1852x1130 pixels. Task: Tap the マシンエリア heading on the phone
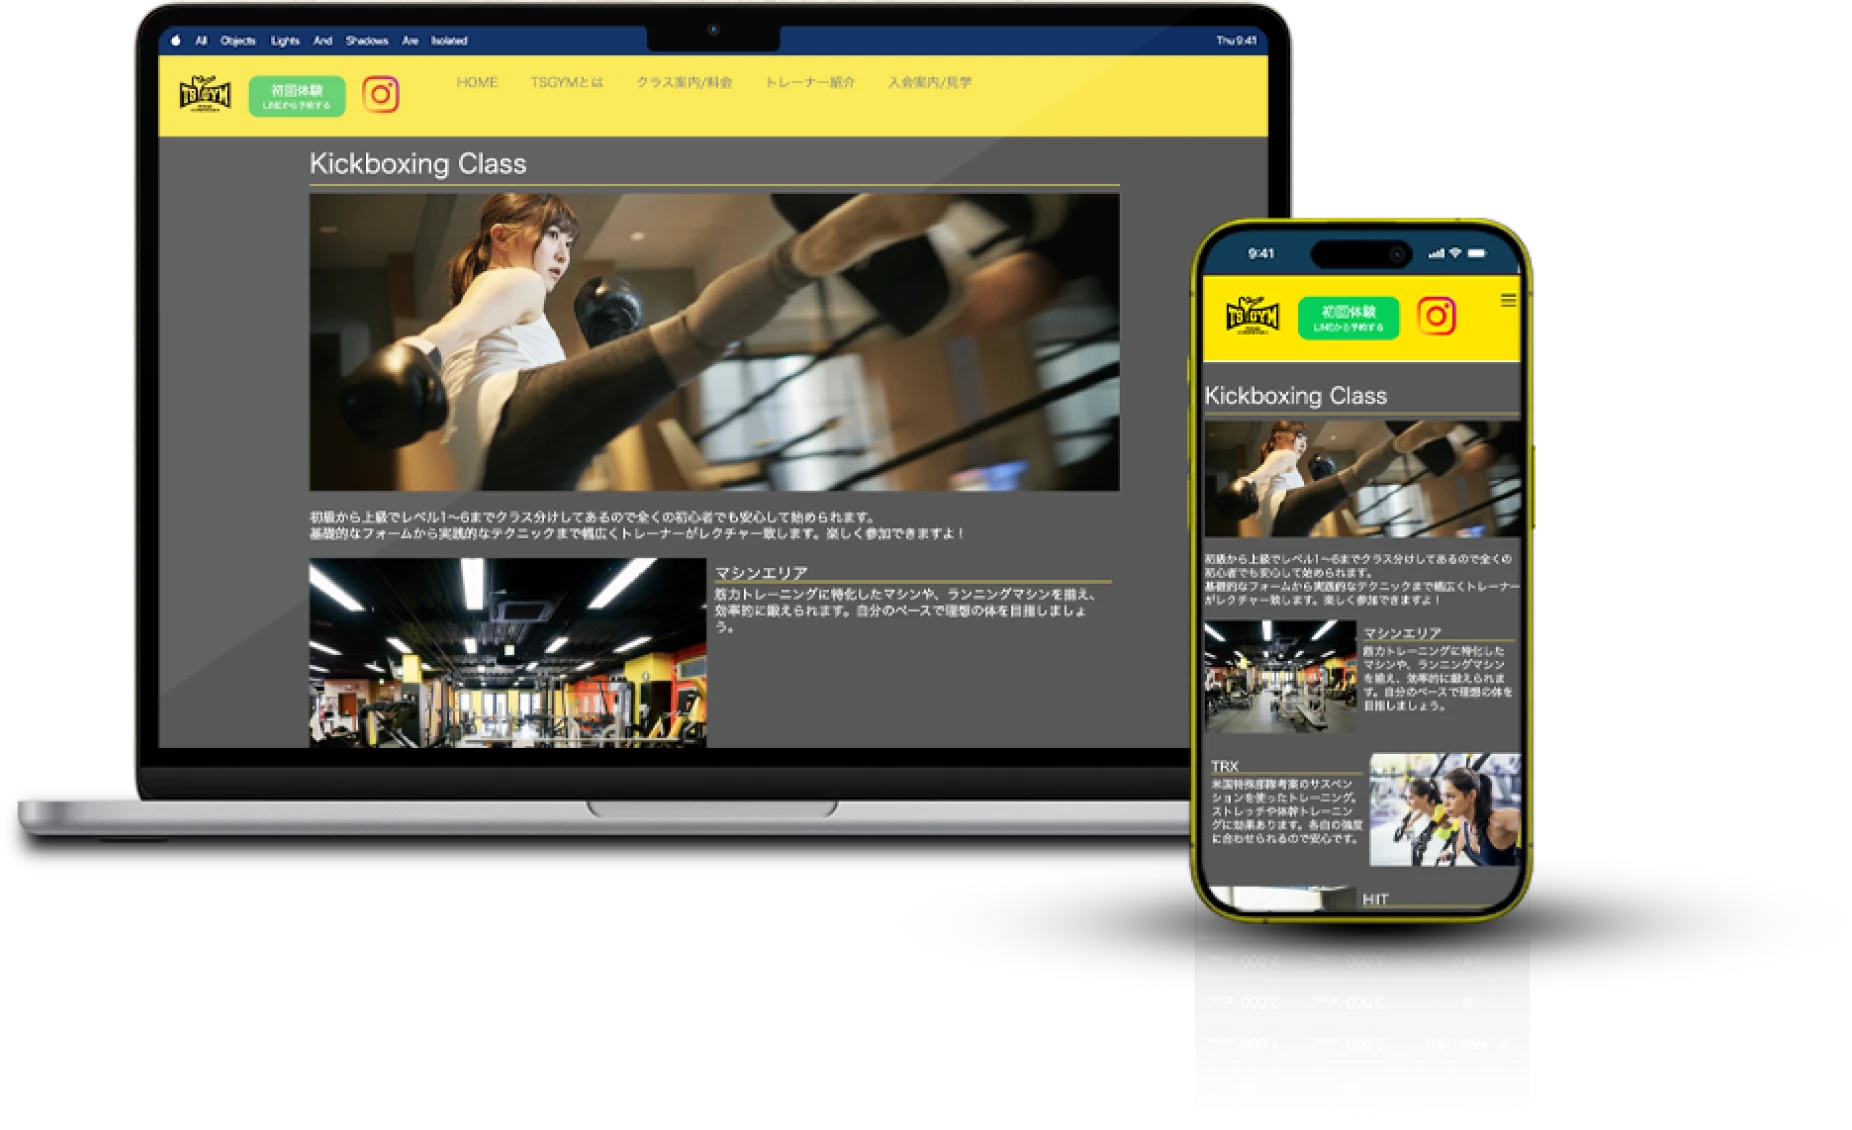pos(1402,633)
